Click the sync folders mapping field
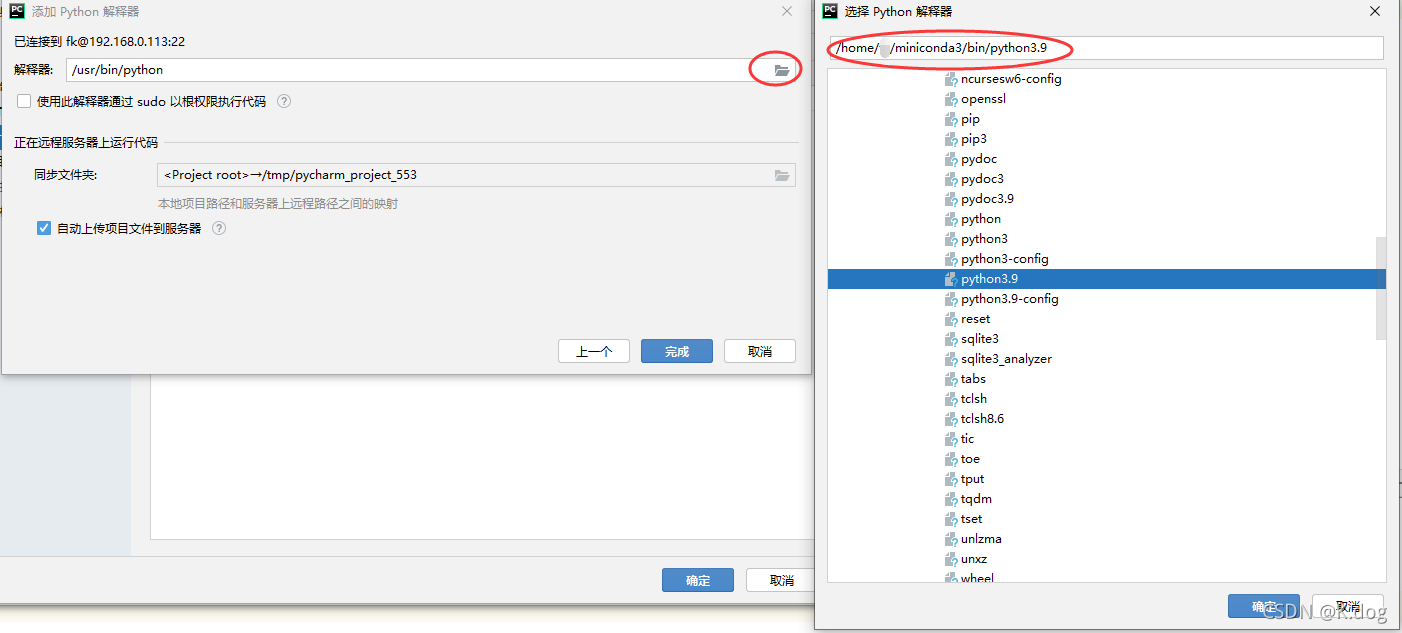 (476, 175)
